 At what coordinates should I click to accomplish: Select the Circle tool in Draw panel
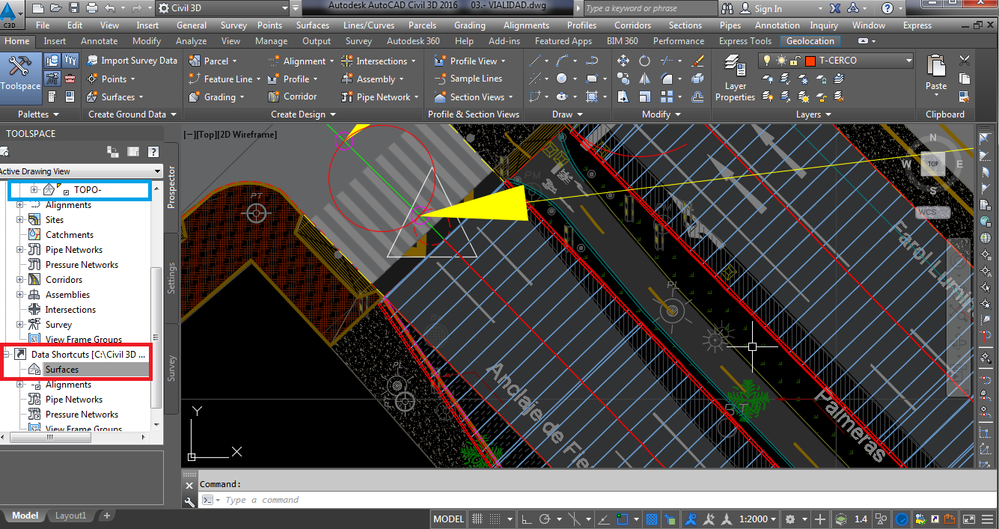(x=561, y=78)
